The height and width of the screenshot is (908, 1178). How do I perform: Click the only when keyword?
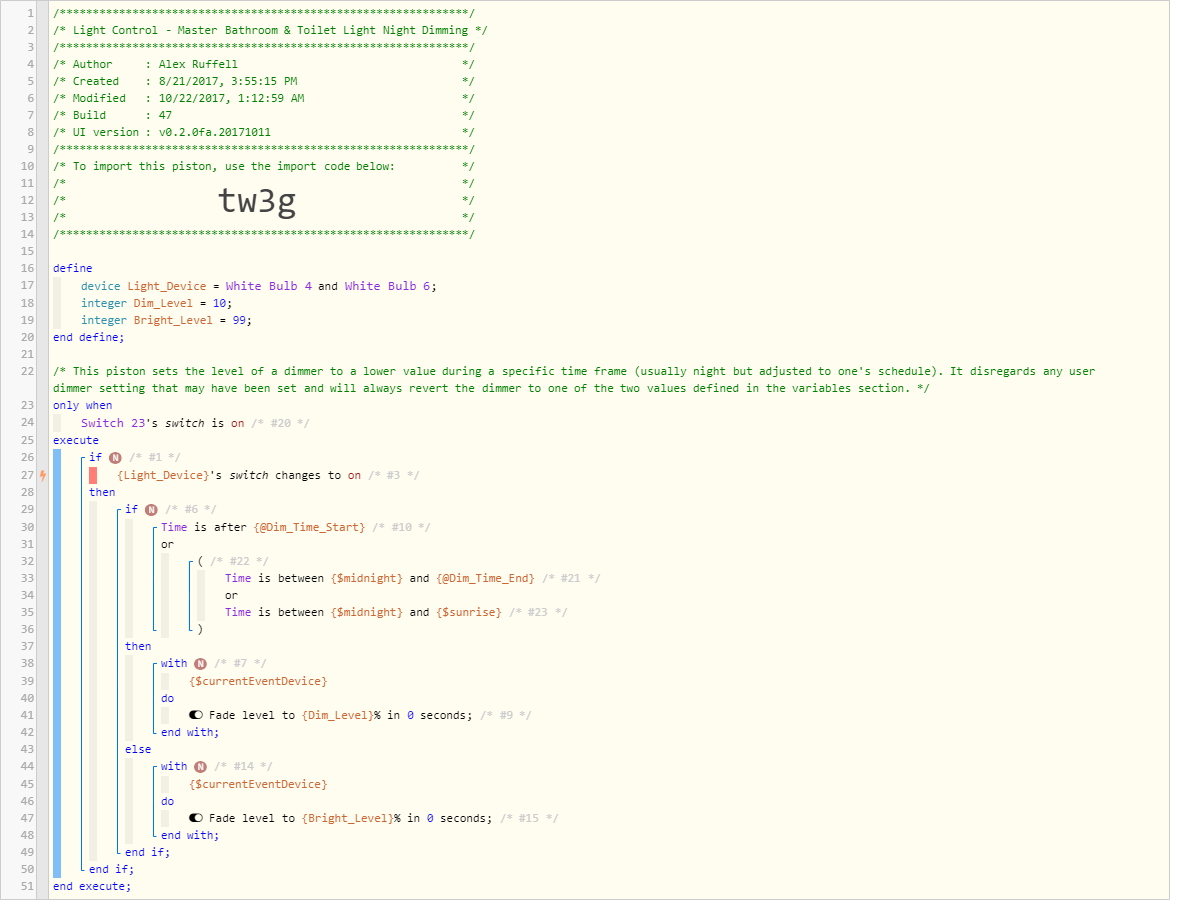83,406
